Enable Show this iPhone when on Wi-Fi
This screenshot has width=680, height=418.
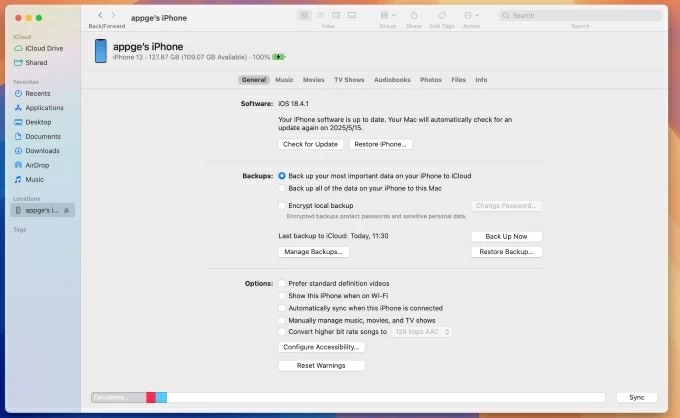tap(282, 296)
